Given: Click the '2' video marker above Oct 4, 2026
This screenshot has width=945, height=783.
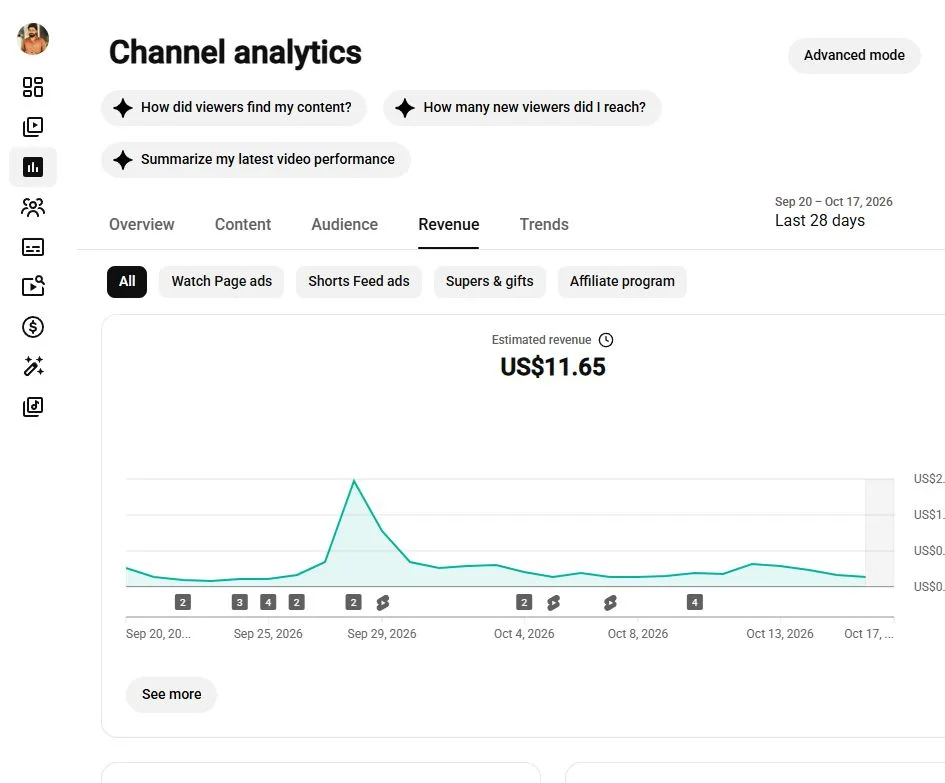Looking at the screenshot, I should click(524, 602).
